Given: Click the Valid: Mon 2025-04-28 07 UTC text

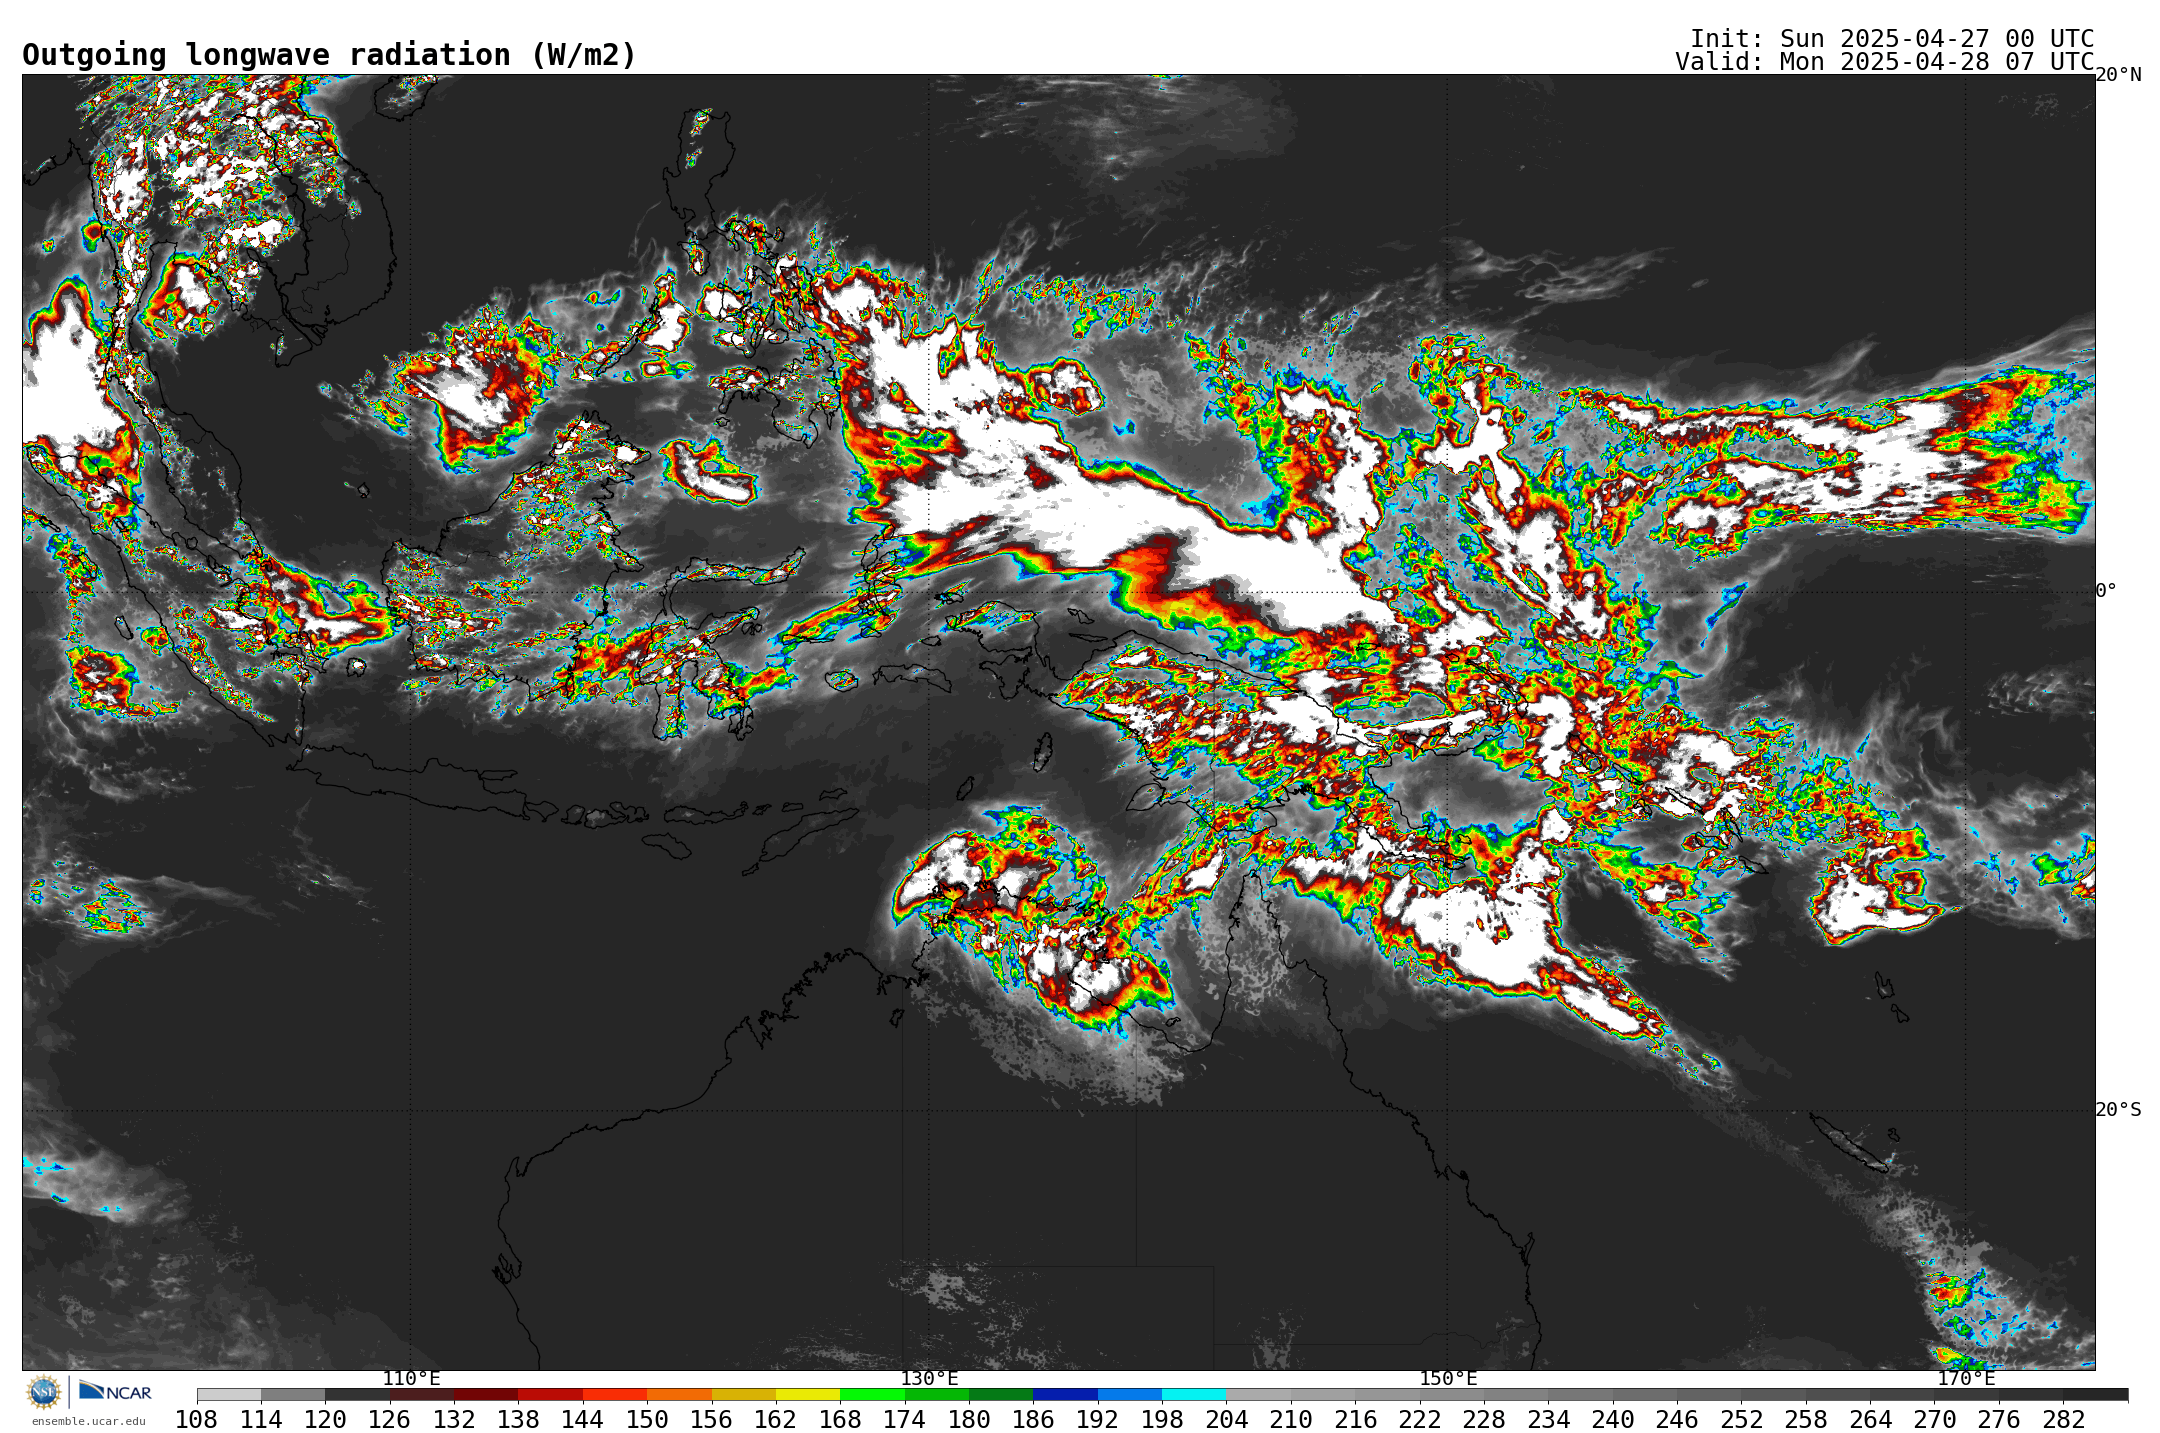Looking at the screenshot, I should point(1885,62).
